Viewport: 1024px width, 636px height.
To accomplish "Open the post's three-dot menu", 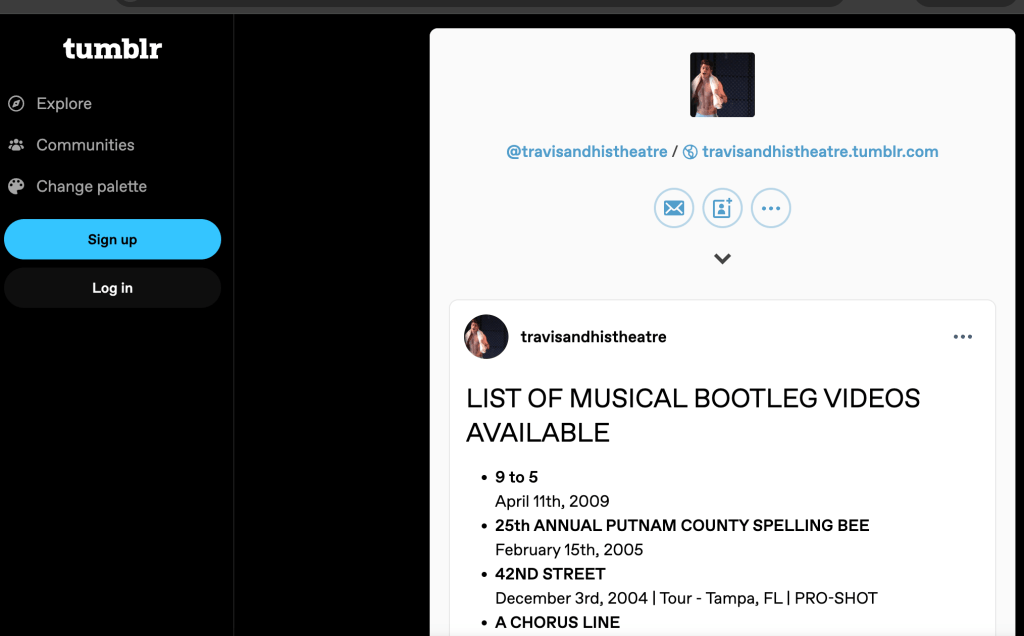I will (962, 337).
